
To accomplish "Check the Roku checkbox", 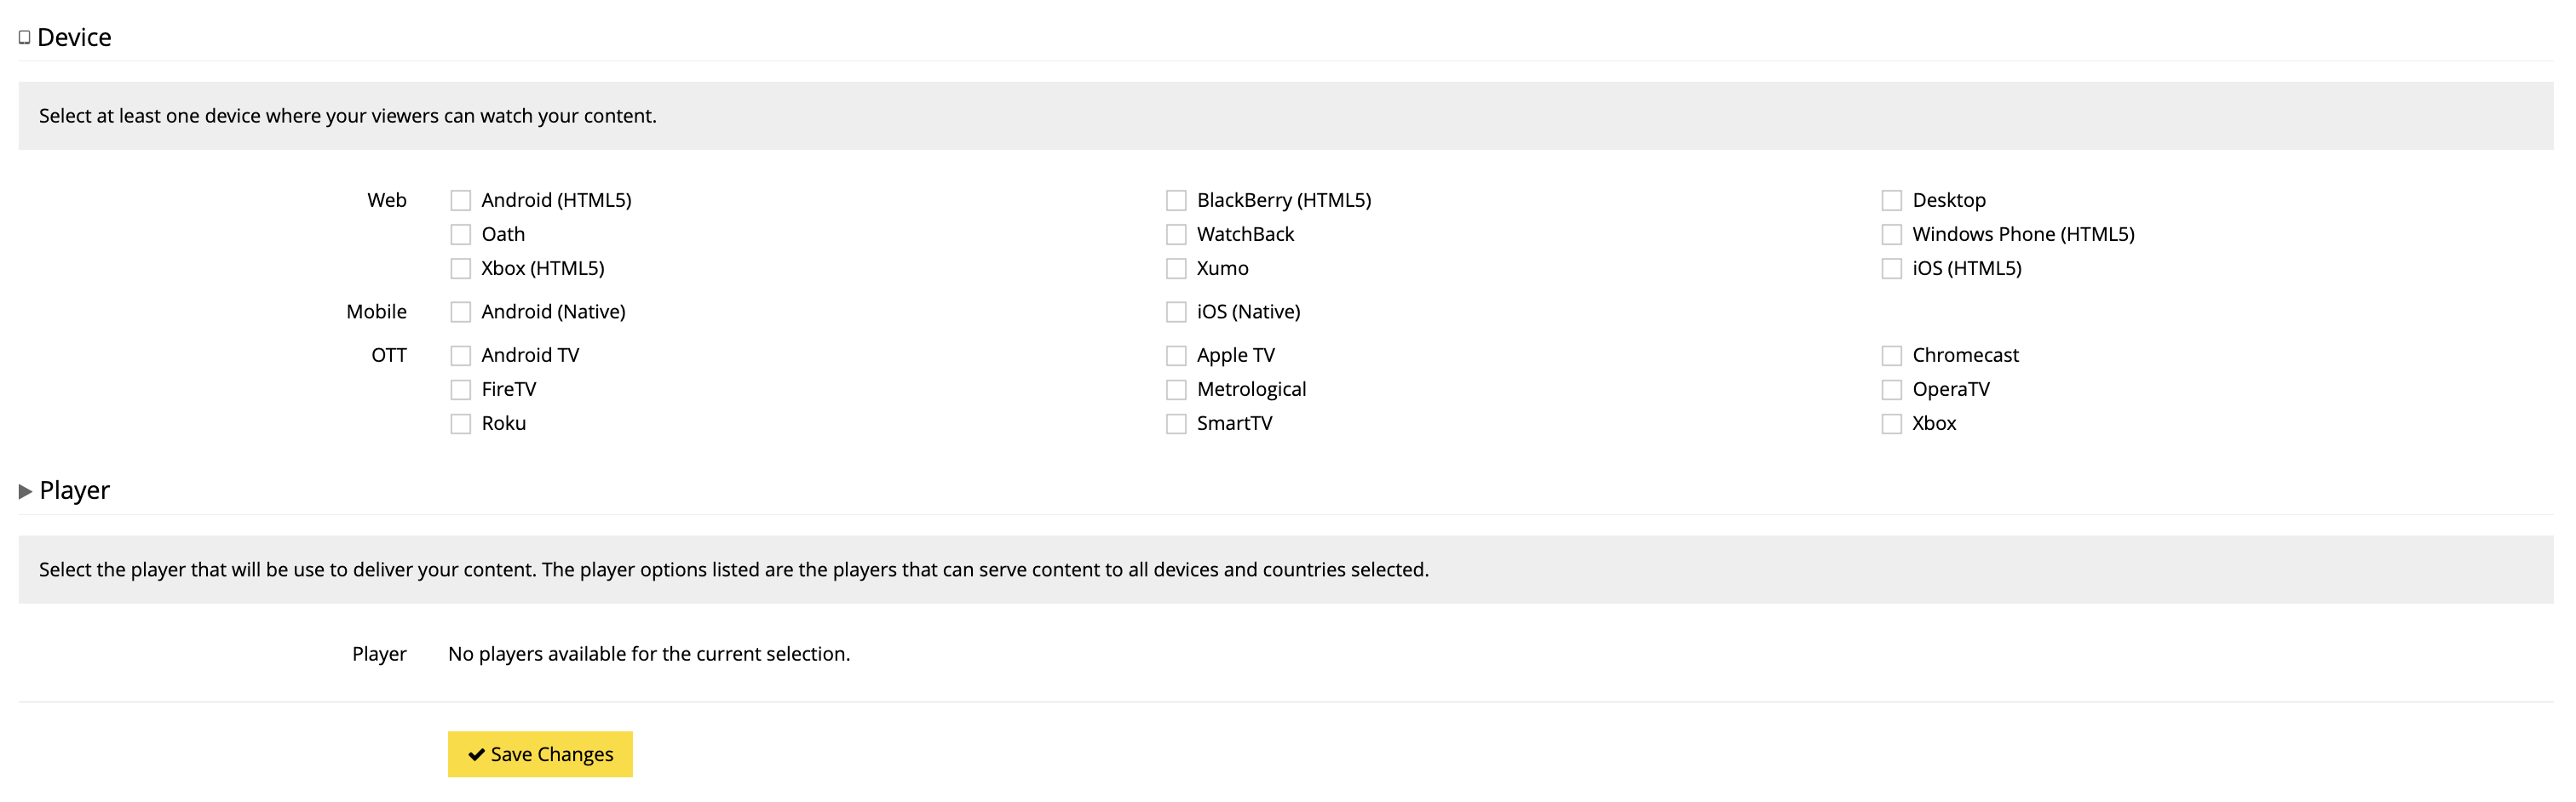I will 460,424.
